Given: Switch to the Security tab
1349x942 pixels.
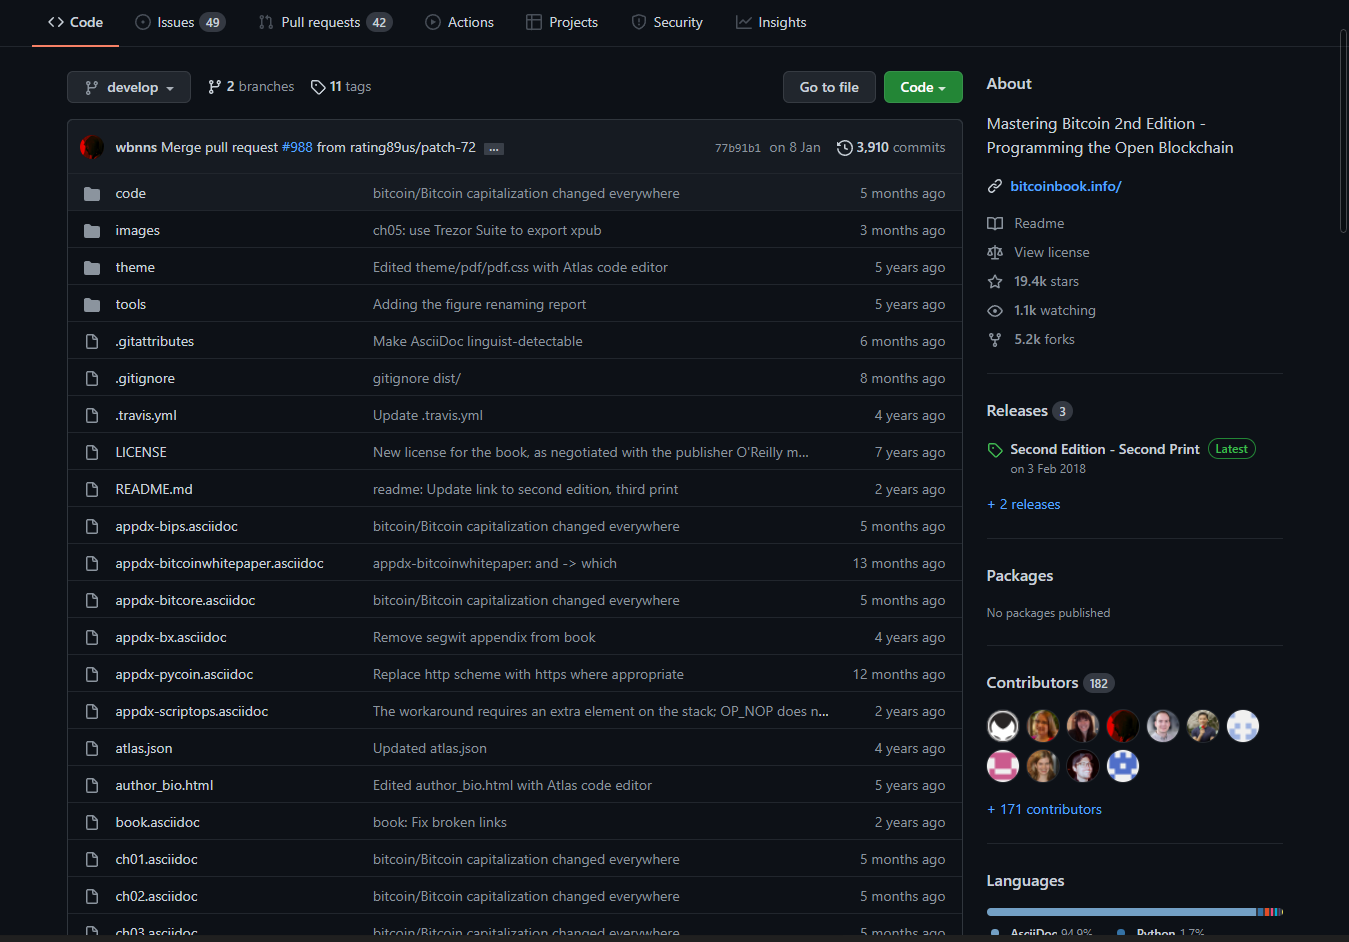Looking at the screenshot, I should coord(667,22).
